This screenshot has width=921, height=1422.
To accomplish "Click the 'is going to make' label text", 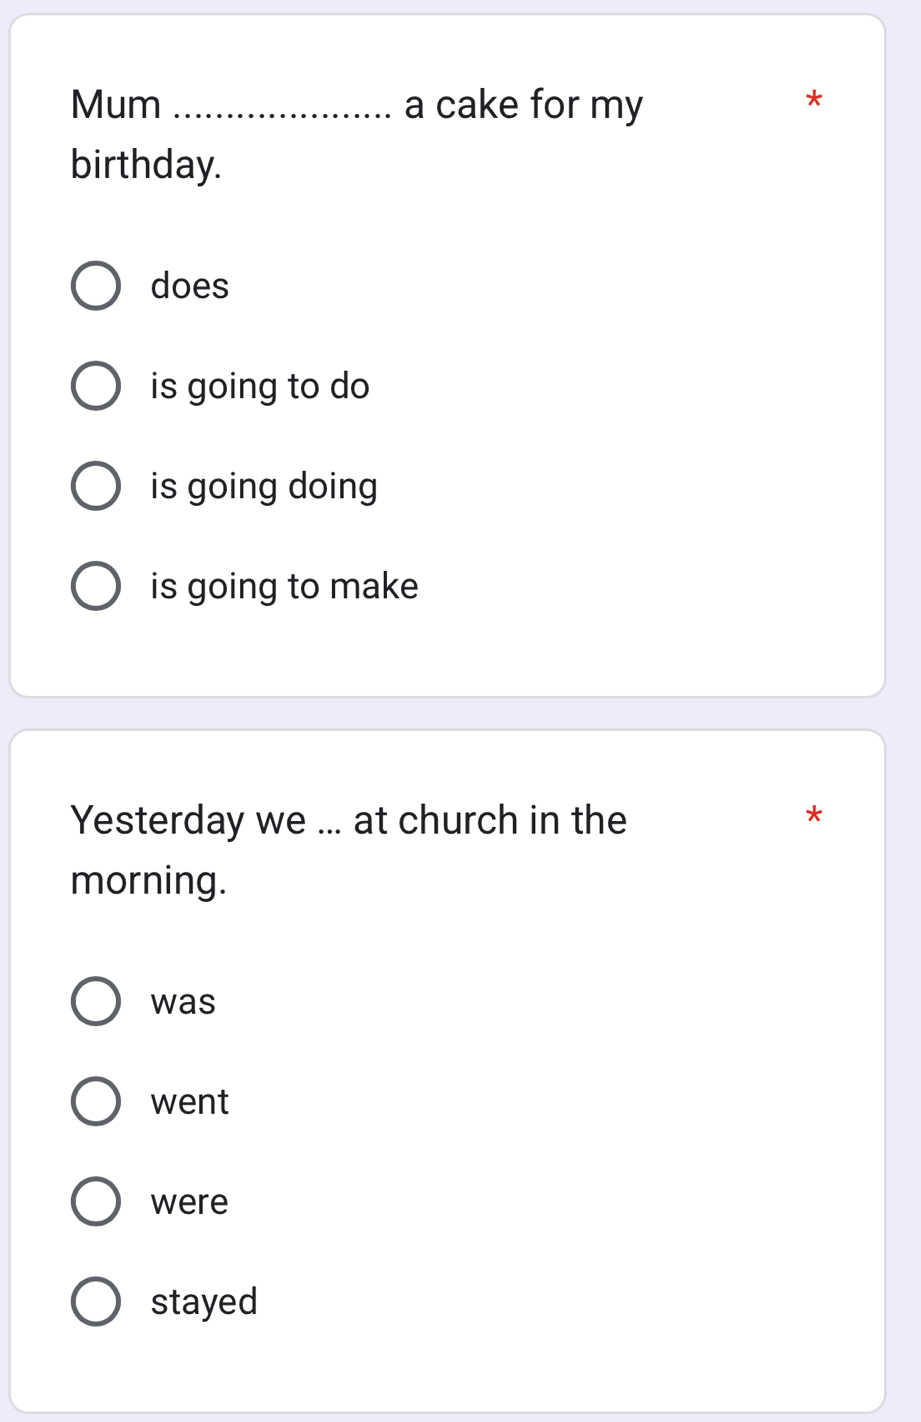I will tap(284, 587).
